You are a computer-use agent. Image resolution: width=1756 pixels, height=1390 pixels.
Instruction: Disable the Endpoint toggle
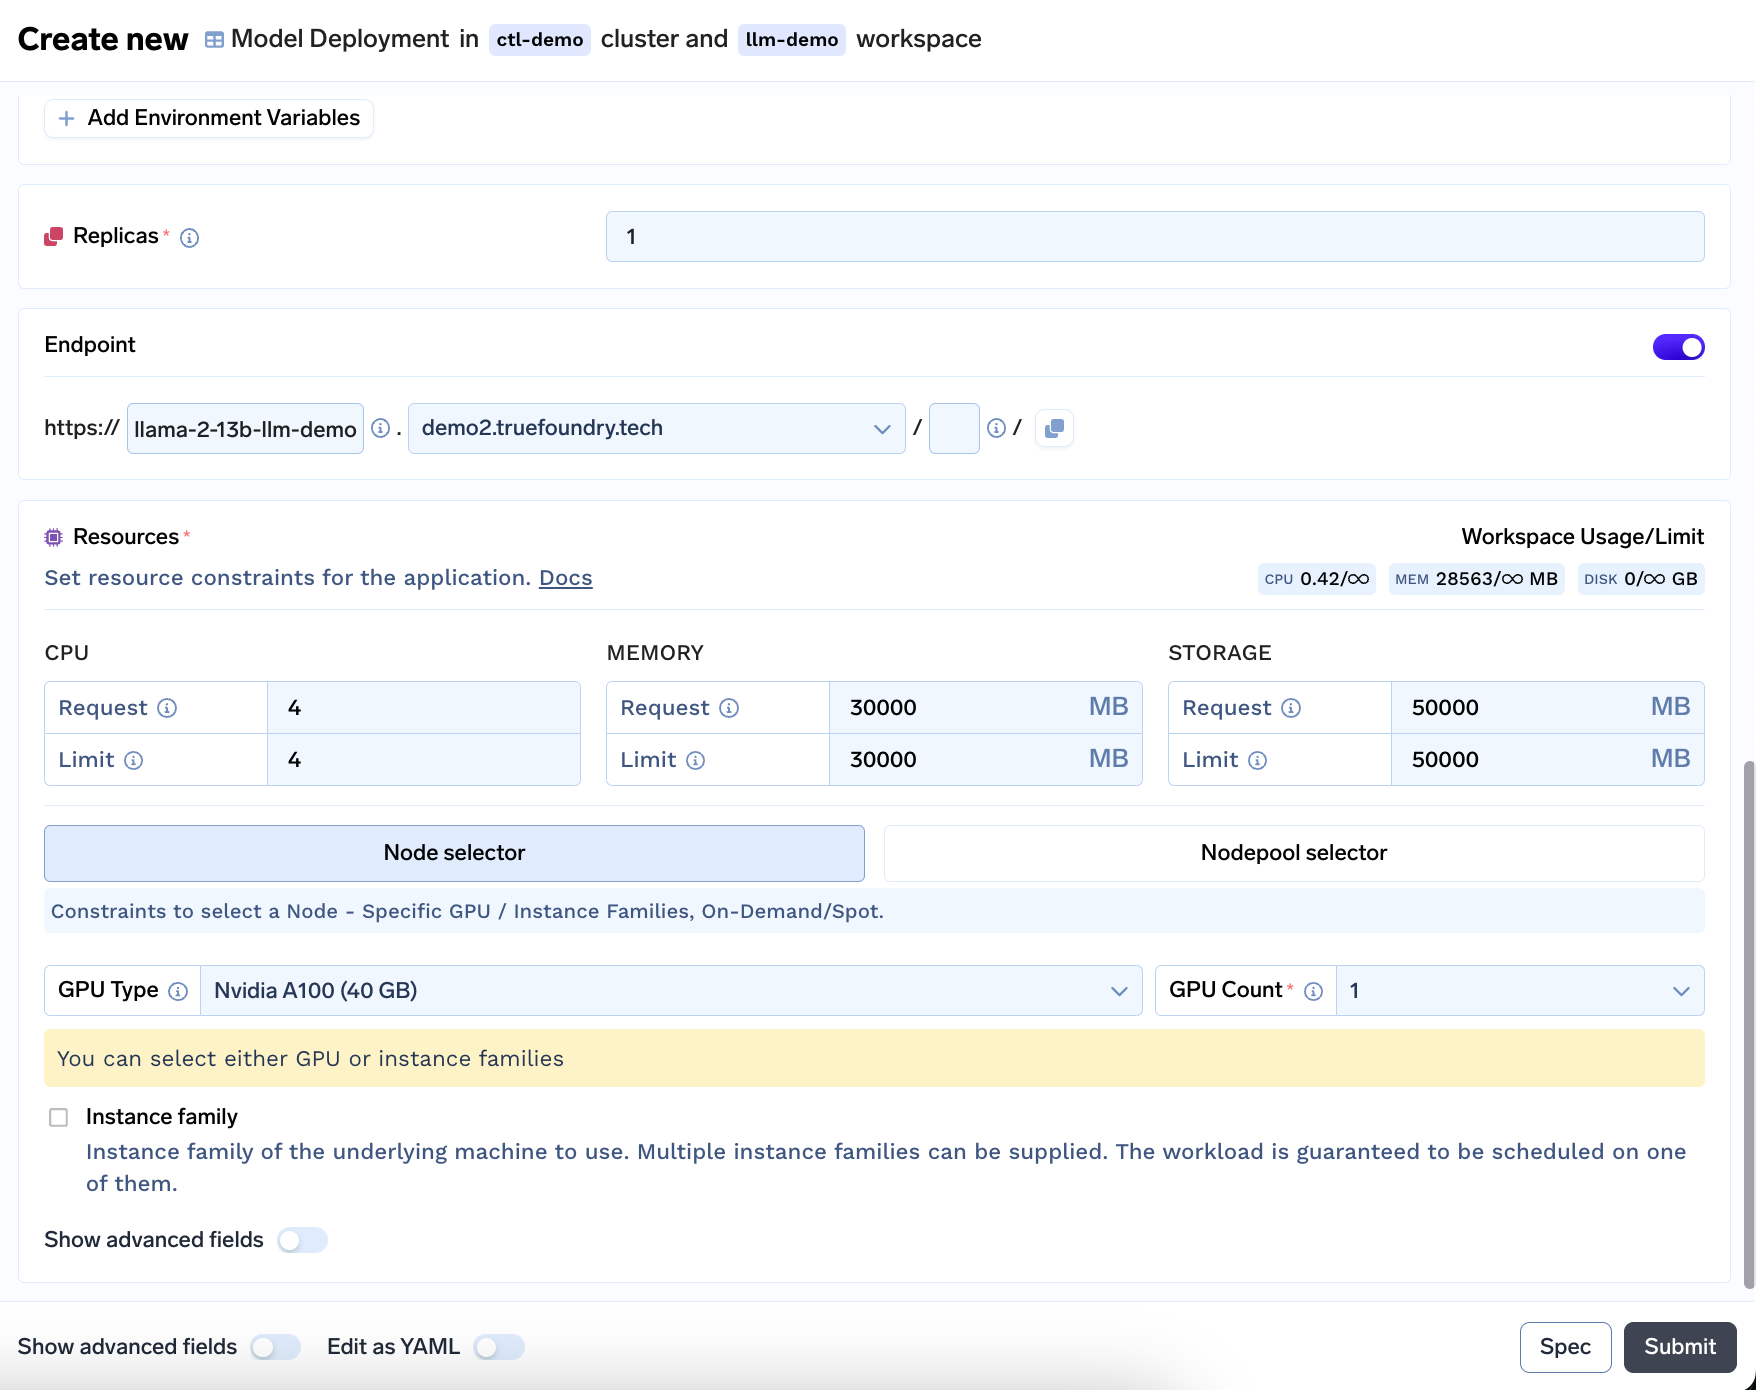click(x=1678, y=347)
